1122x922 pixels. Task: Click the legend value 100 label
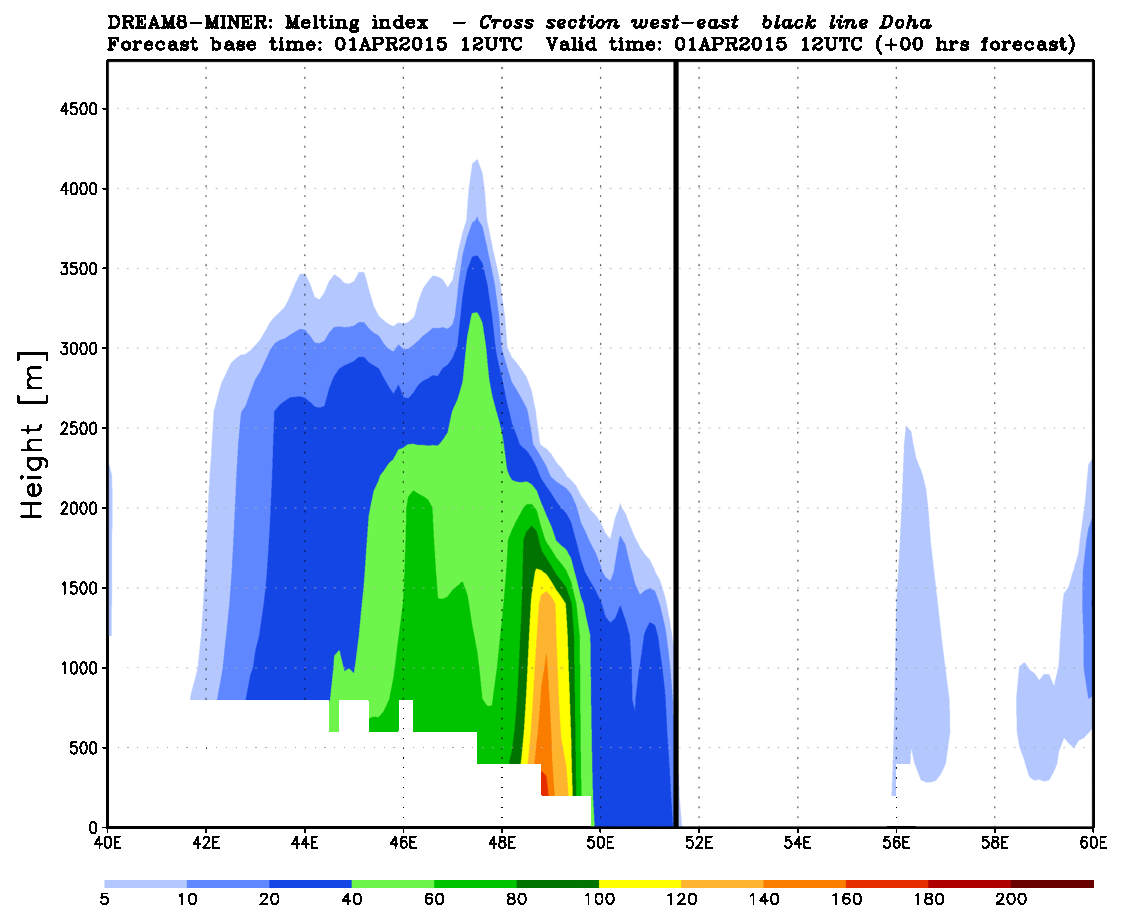tap(599, 899)
